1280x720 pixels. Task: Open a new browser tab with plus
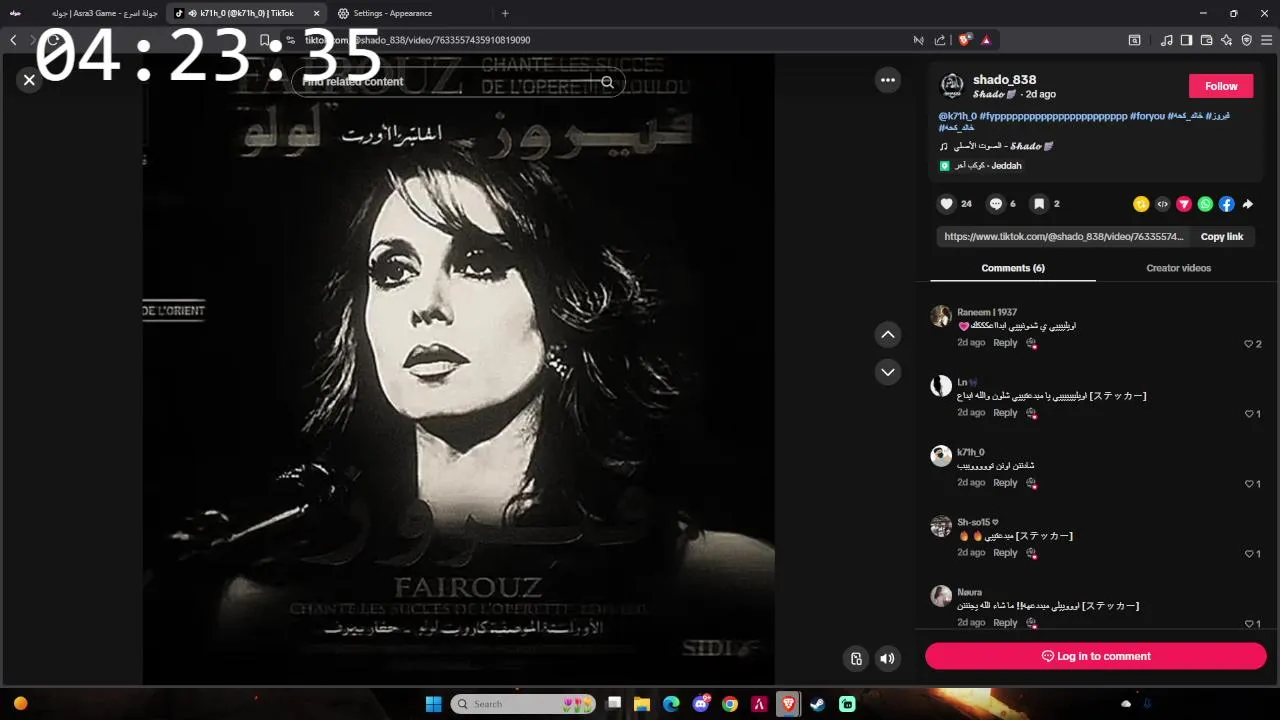point(505,13)
